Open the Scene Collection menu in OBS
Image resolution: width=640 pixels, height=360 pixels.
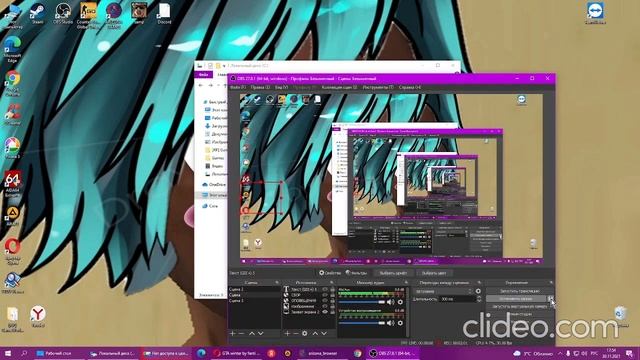pos(339,87)
